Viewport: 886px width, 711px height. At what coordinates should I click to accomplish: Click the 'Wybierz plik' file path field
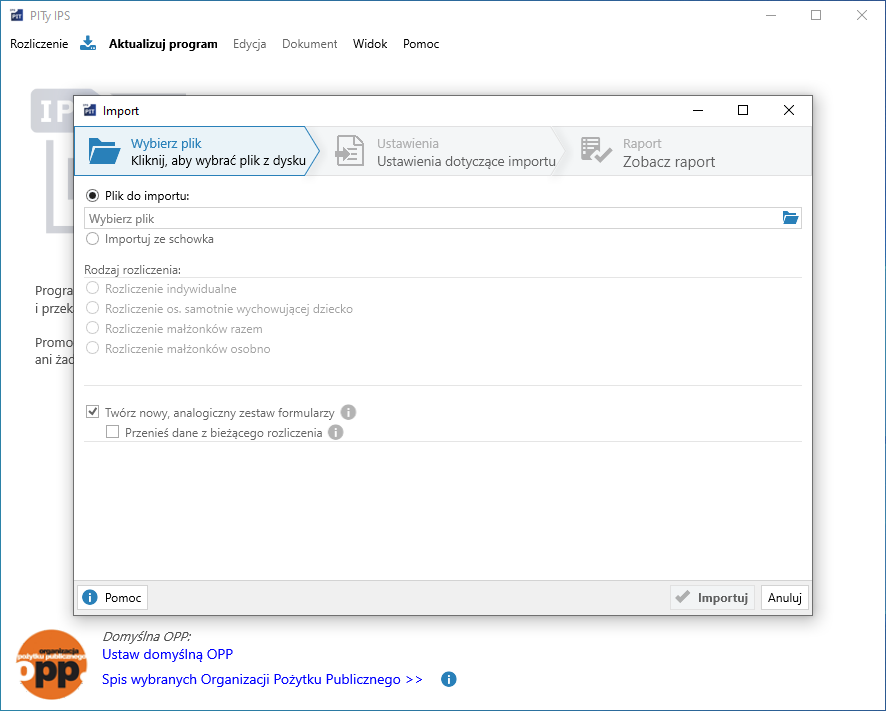pos(430,218)
